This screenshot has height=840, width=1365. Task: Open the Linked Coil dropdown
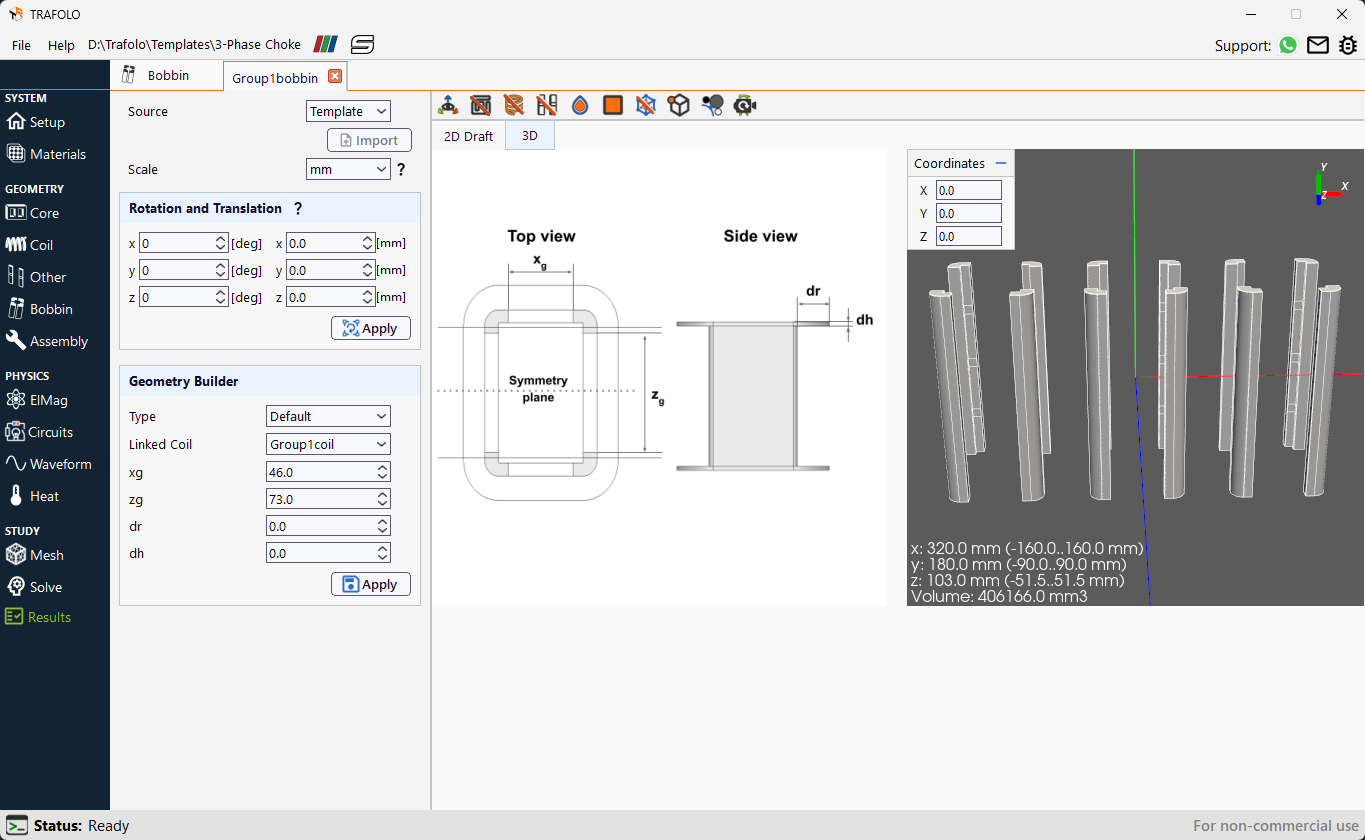click(328, 444)
